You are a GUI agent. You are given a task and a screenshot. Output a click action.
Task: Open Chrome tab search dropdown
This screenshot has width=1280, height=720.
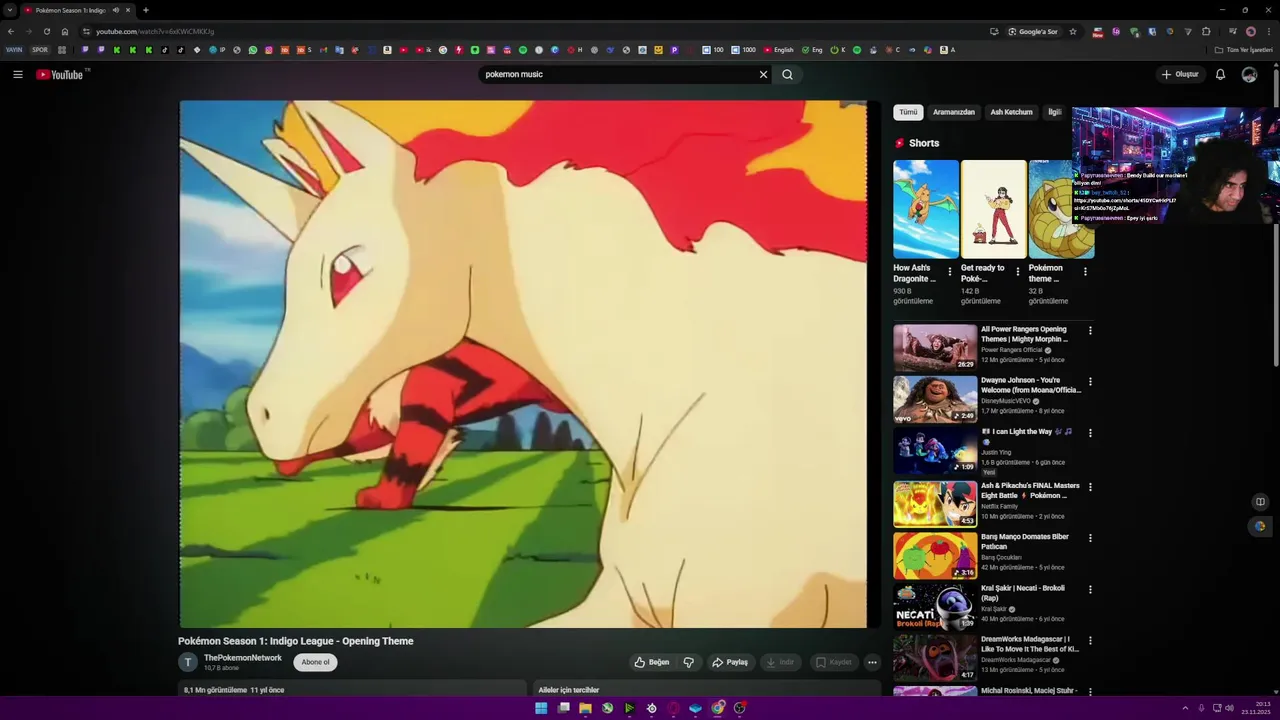tap(10, 10)
